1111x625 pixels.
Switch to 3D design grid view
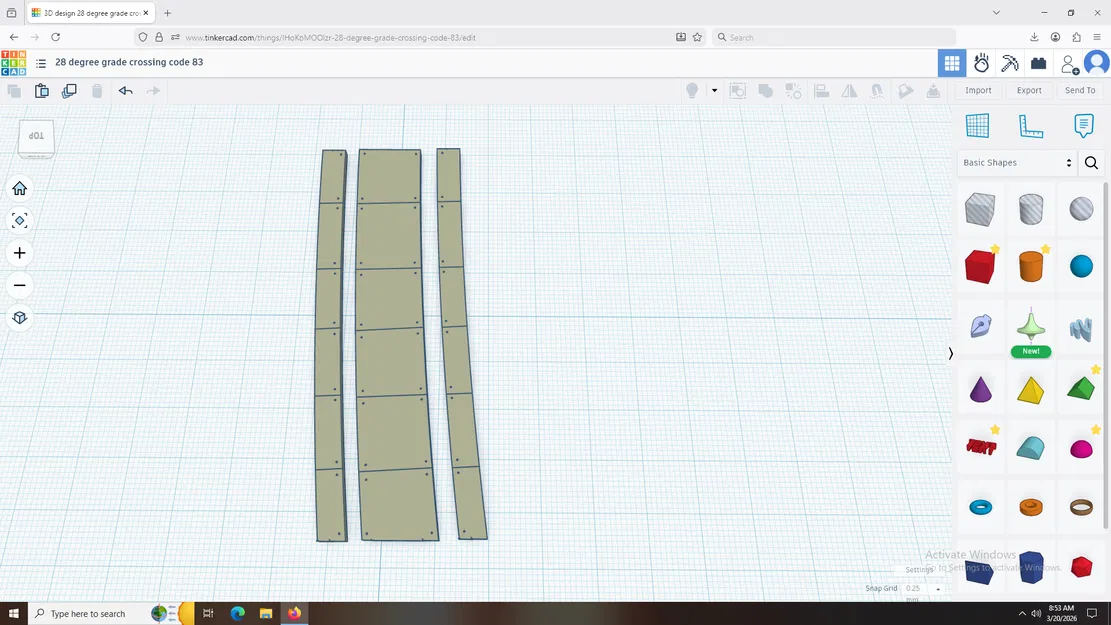pyautogui.click(x=951, y=63)
